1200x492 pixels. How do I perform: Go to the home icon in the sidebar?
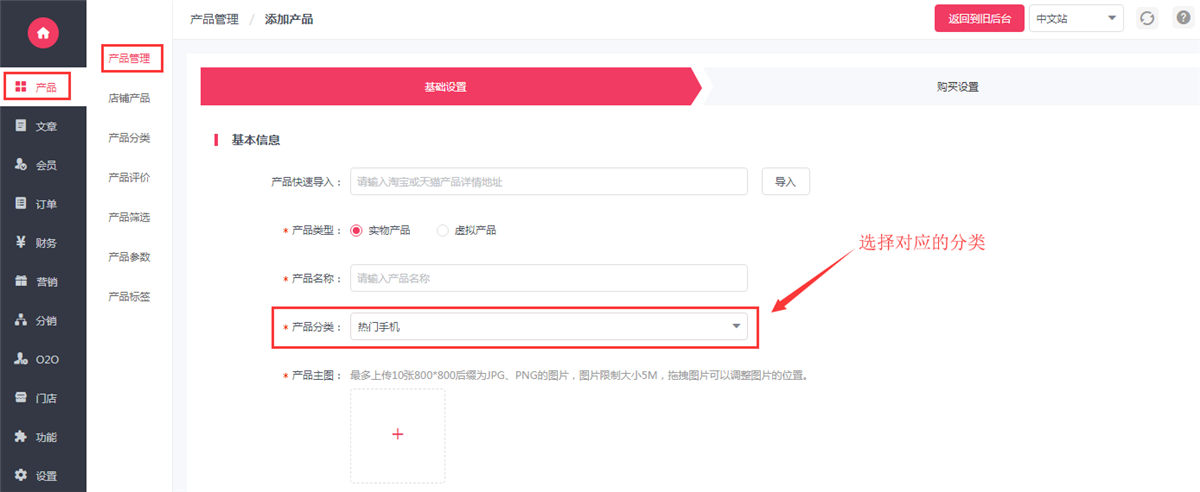[x=42, y=33]
